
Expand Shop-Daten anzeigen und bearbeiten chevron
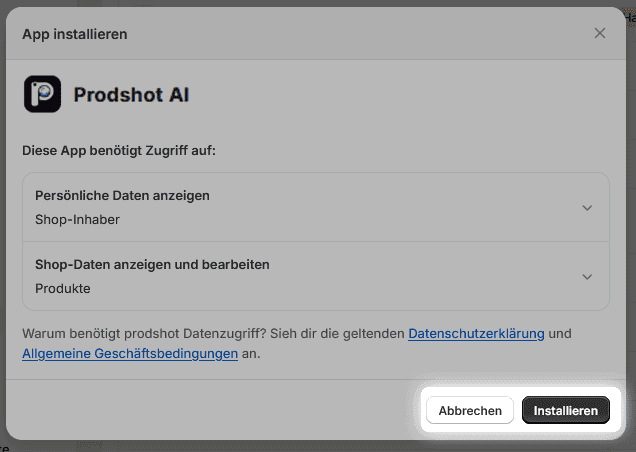(587, 277)
